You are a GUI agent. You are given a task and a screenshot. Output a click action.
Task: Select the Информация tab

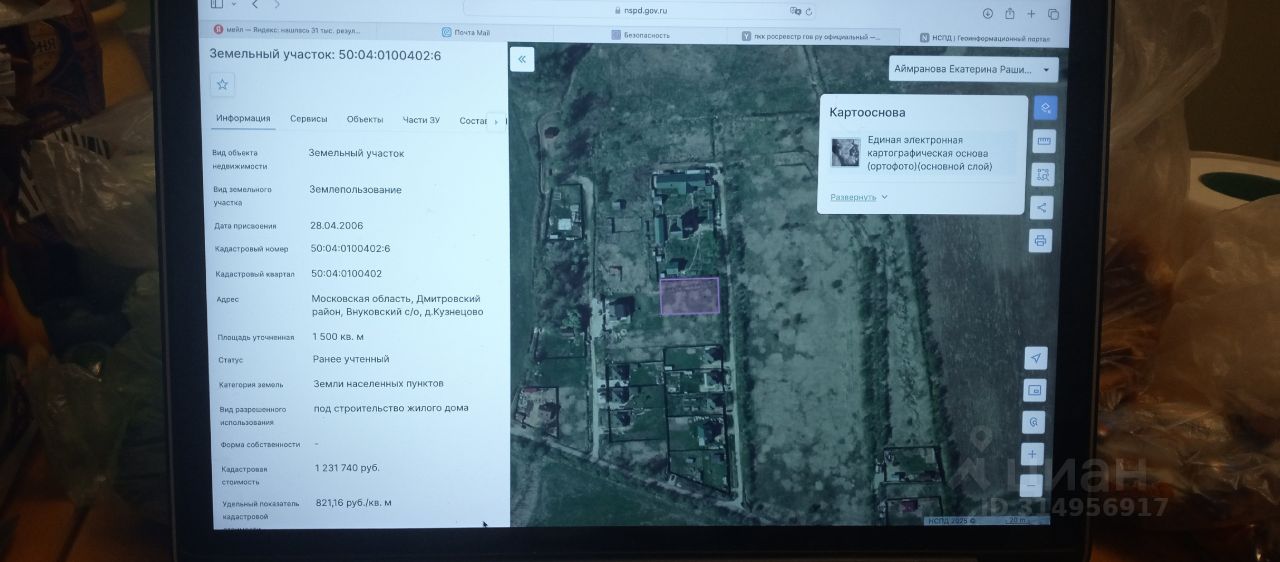click(243, 118)
